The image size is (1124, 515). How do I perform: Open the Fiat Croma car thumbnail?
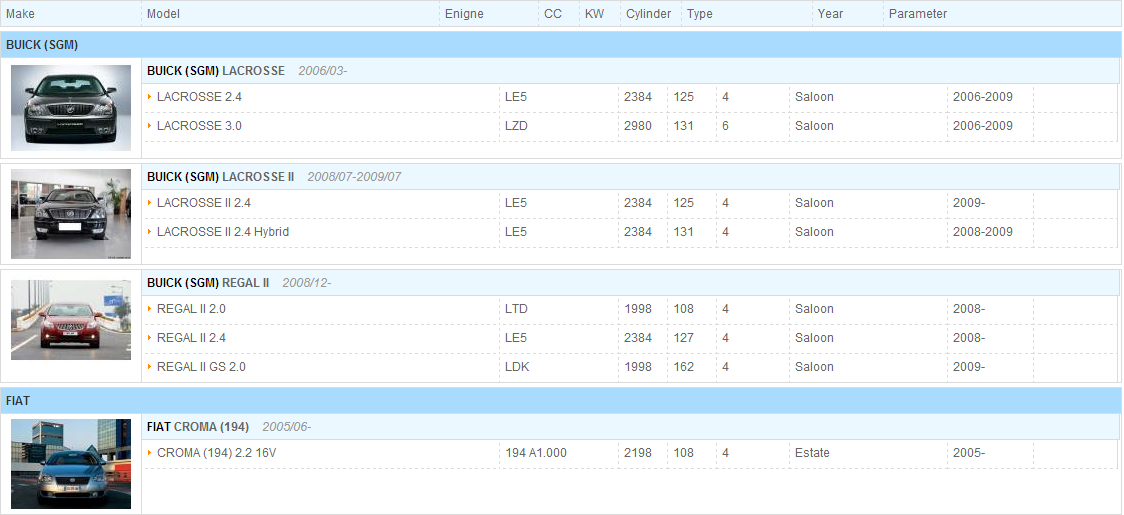(x=71, y=463)
